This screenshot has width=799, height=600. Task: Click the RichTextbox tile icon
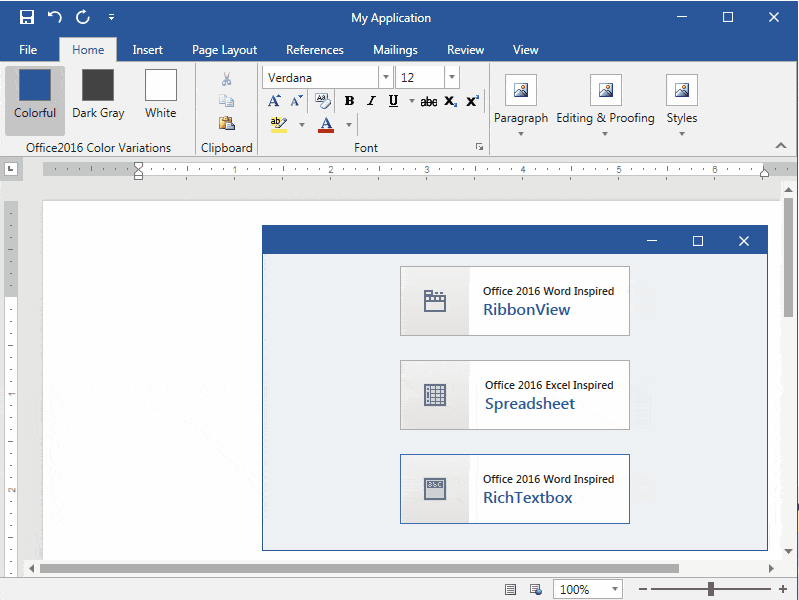pos(435,489)
